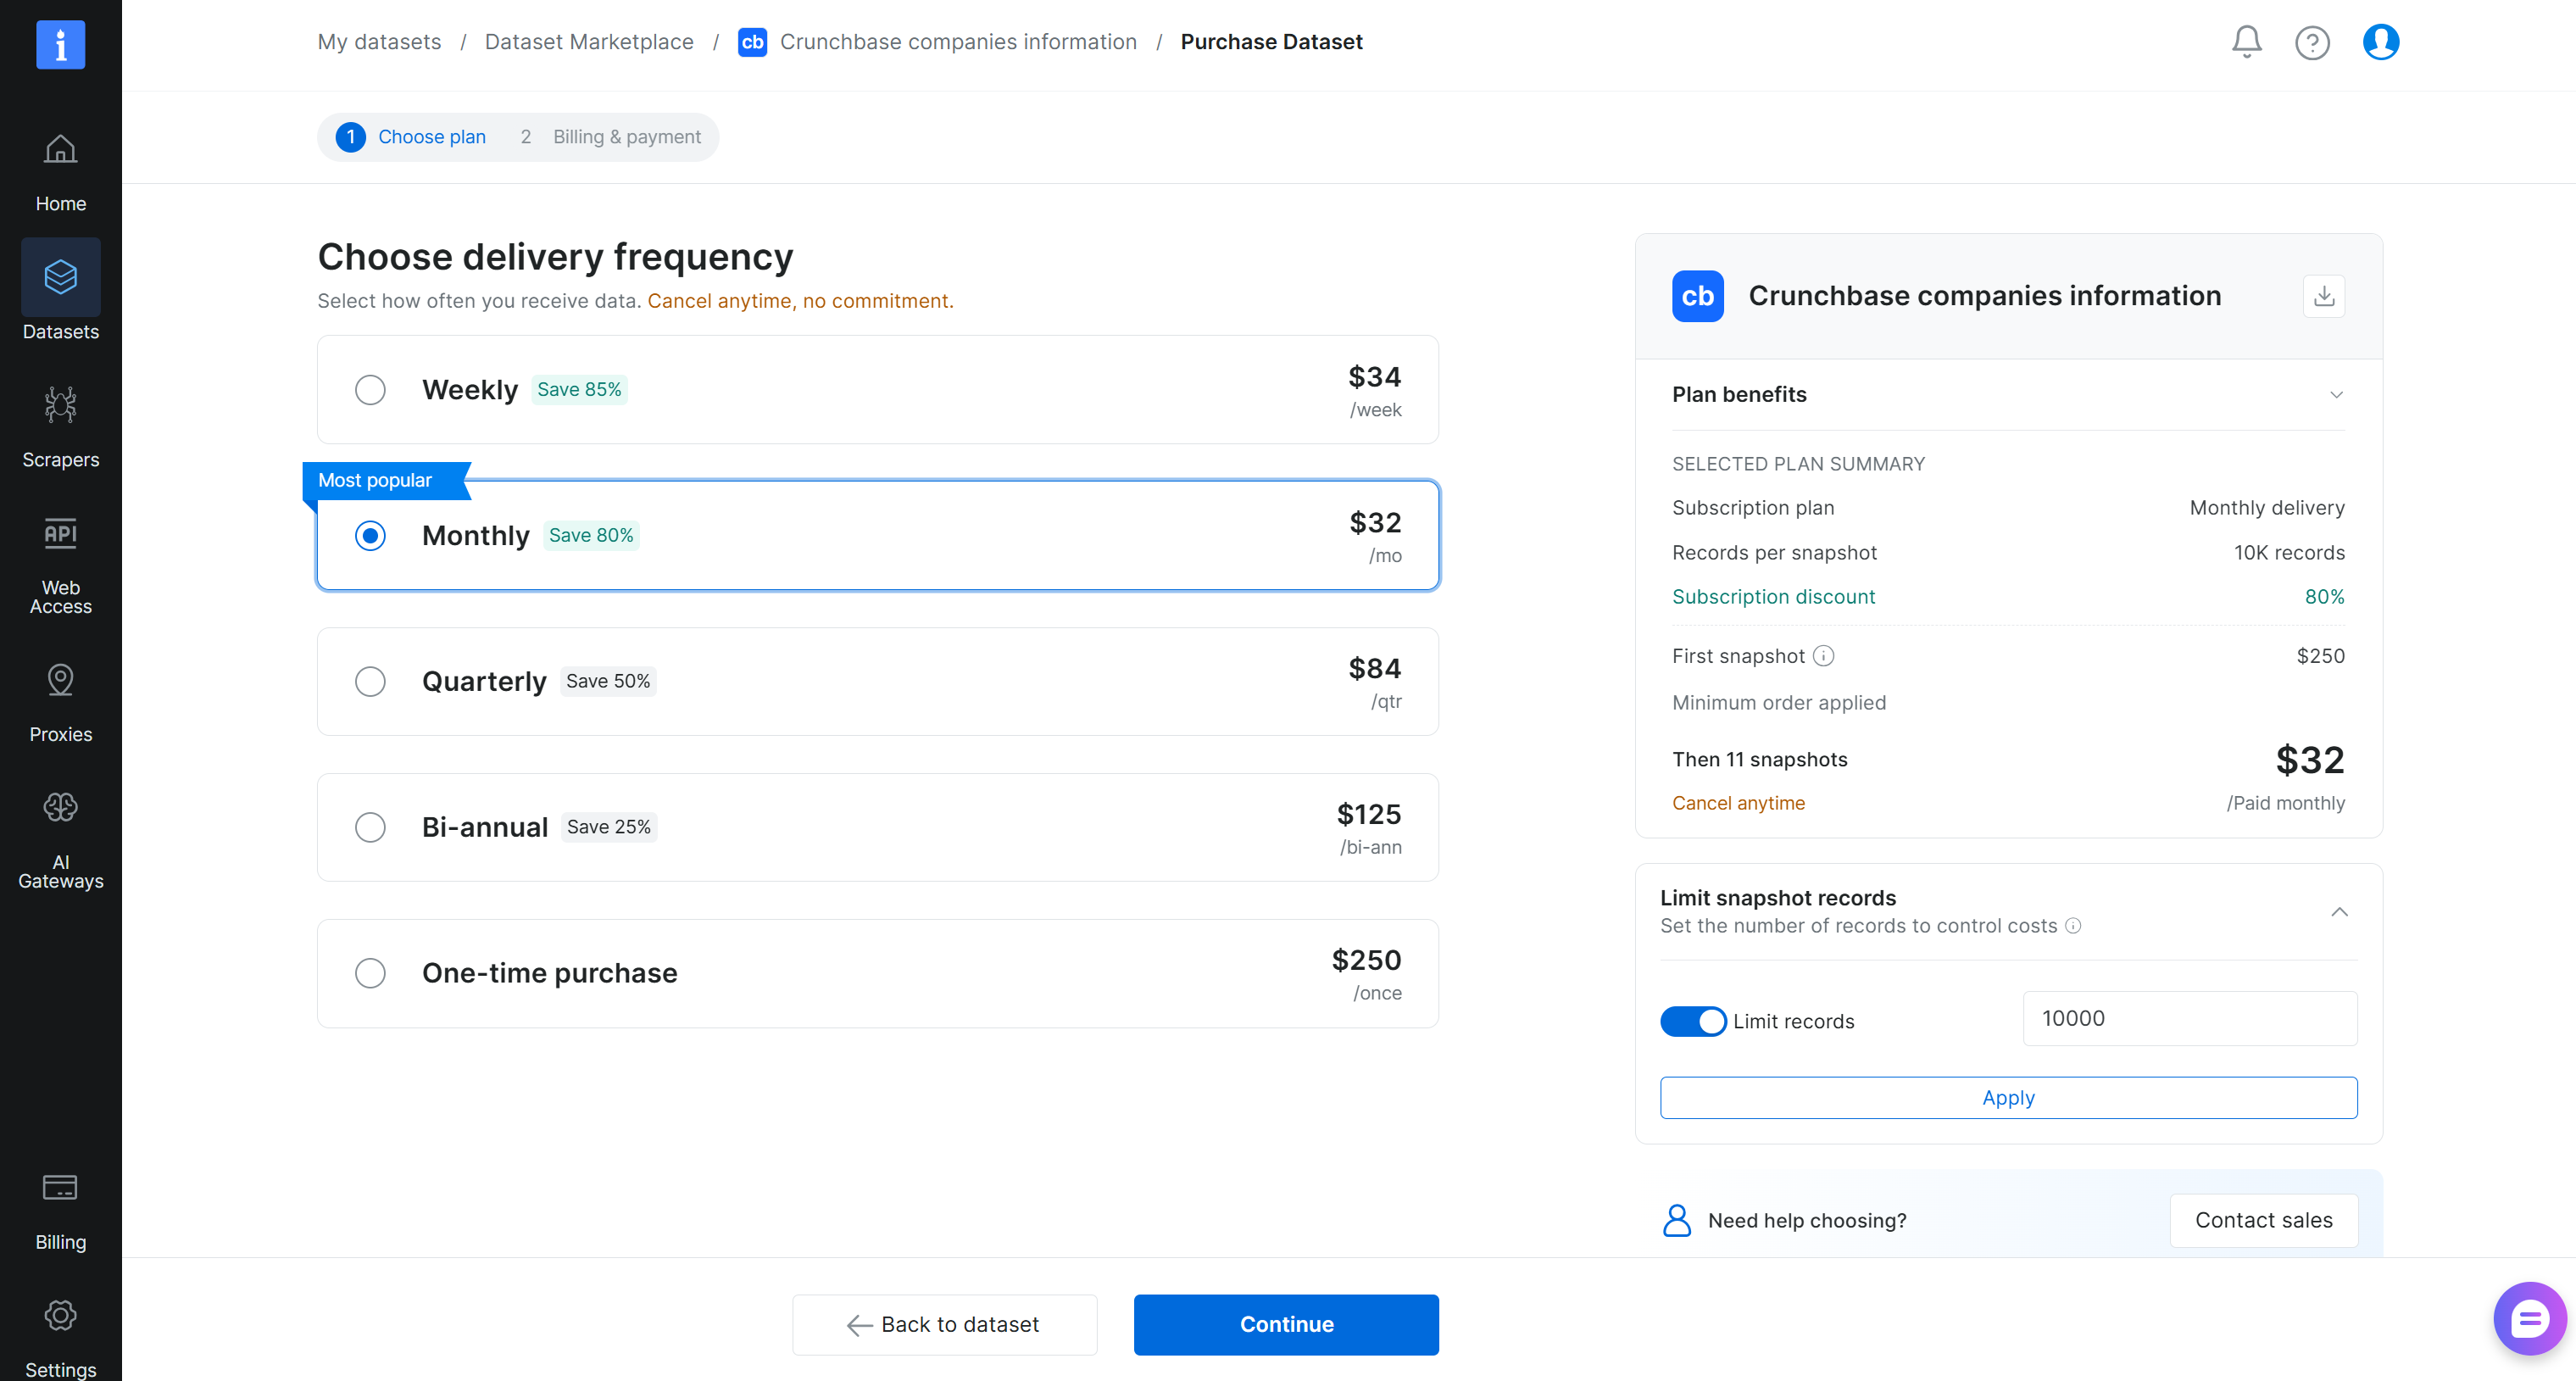Click the $125 bi-annual price
This screenshot has width=2576, height=1381.
[x=1369, y=815]
